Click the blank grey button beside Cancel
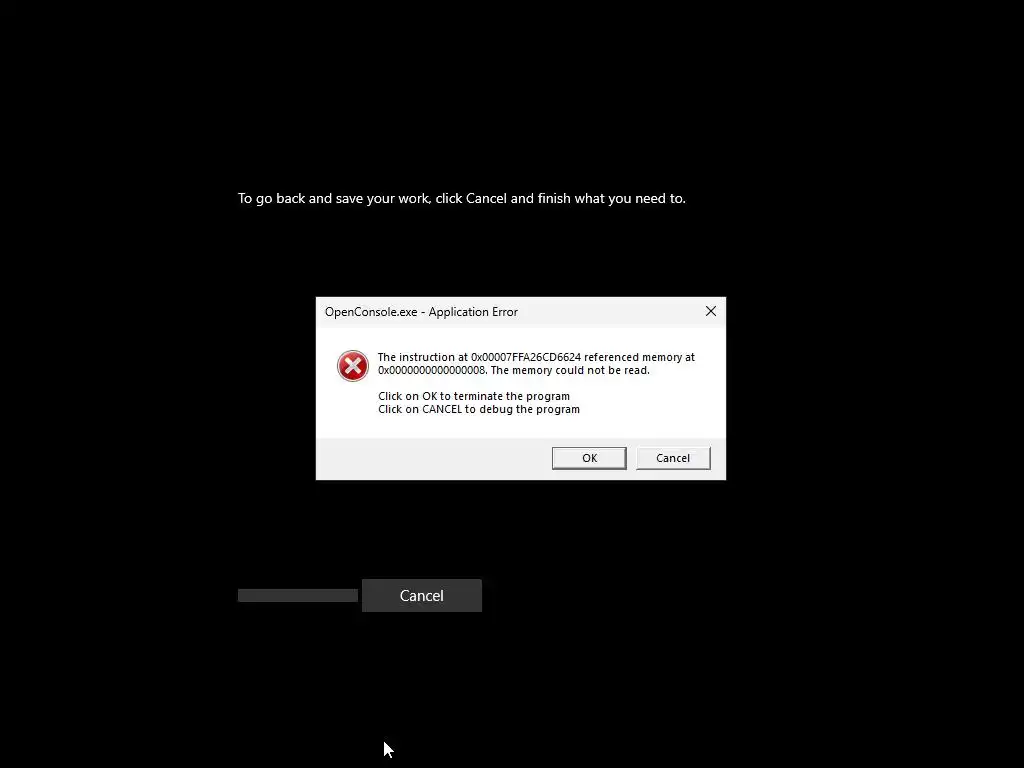1024x768 pixels. click(x=298, y=596)
